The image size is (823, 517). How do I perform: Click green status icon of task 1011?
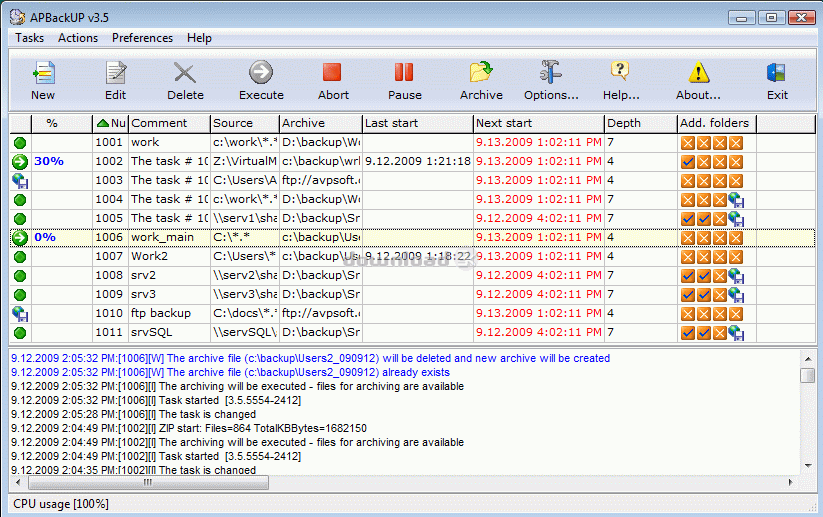point(20,333)
